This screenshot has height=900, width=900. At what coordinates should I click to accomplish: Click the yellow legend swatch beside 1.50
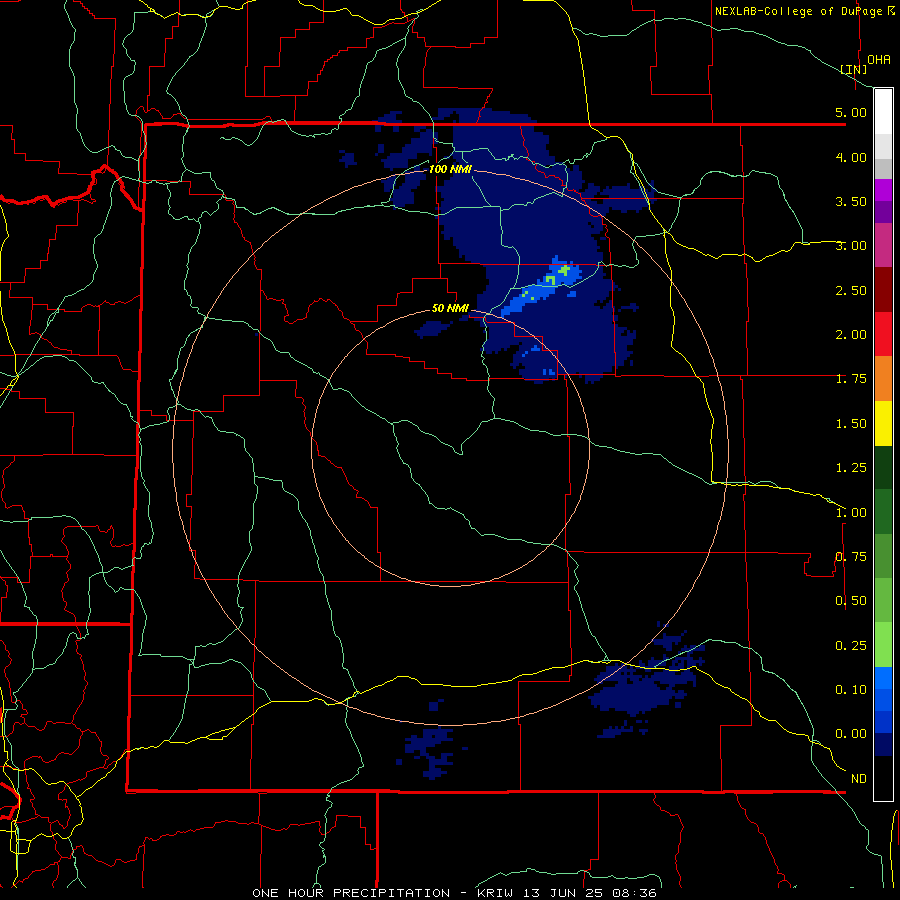point(883,423)
